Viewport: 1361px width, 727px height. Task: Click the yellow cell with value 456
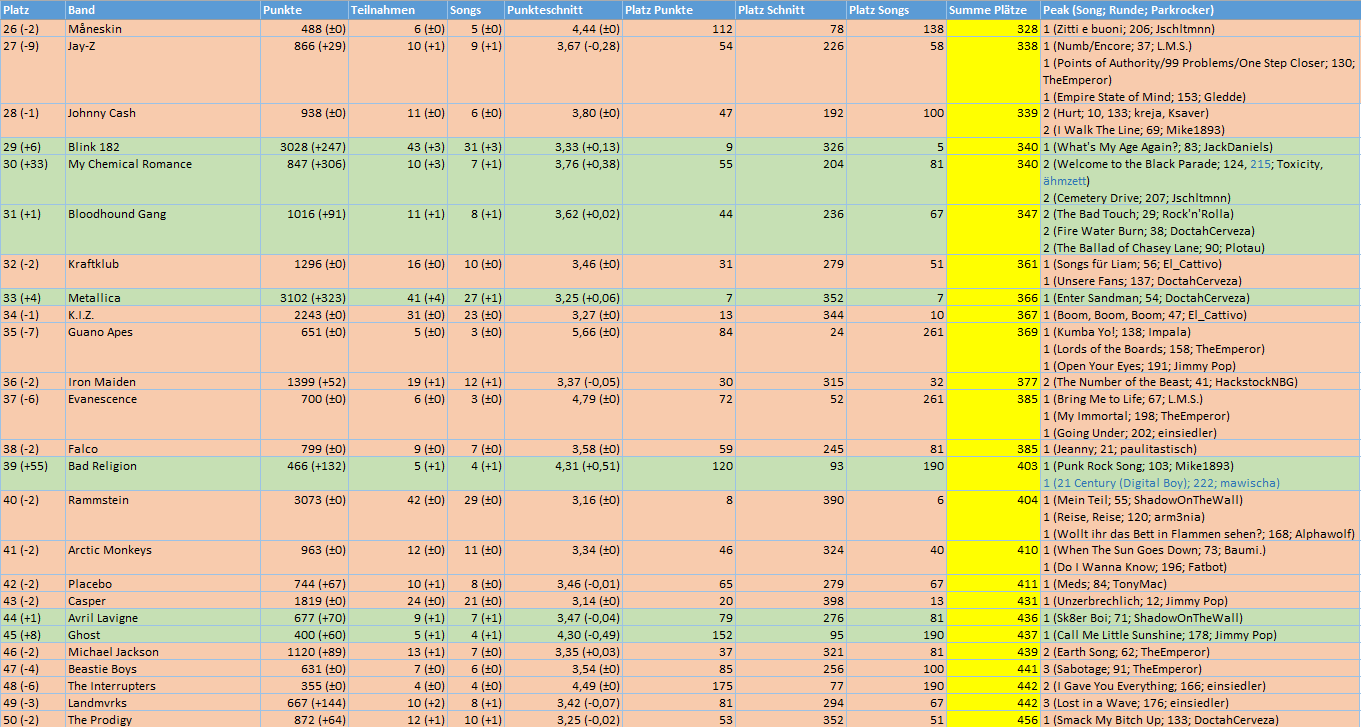[993, 720]
